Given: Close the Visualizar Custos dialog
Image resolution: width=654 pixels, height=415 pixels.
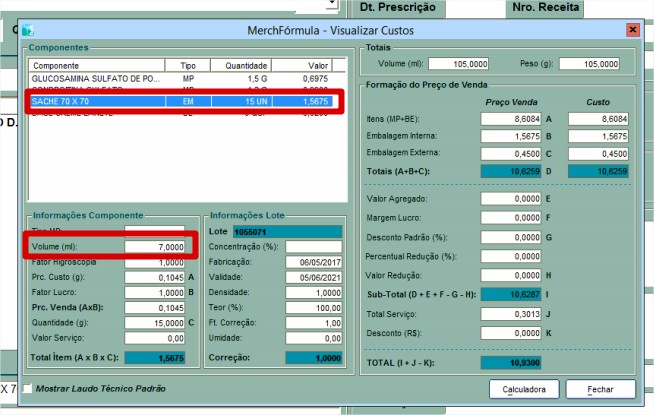Looking at the screenshot, I should click(x=632, y=30).
